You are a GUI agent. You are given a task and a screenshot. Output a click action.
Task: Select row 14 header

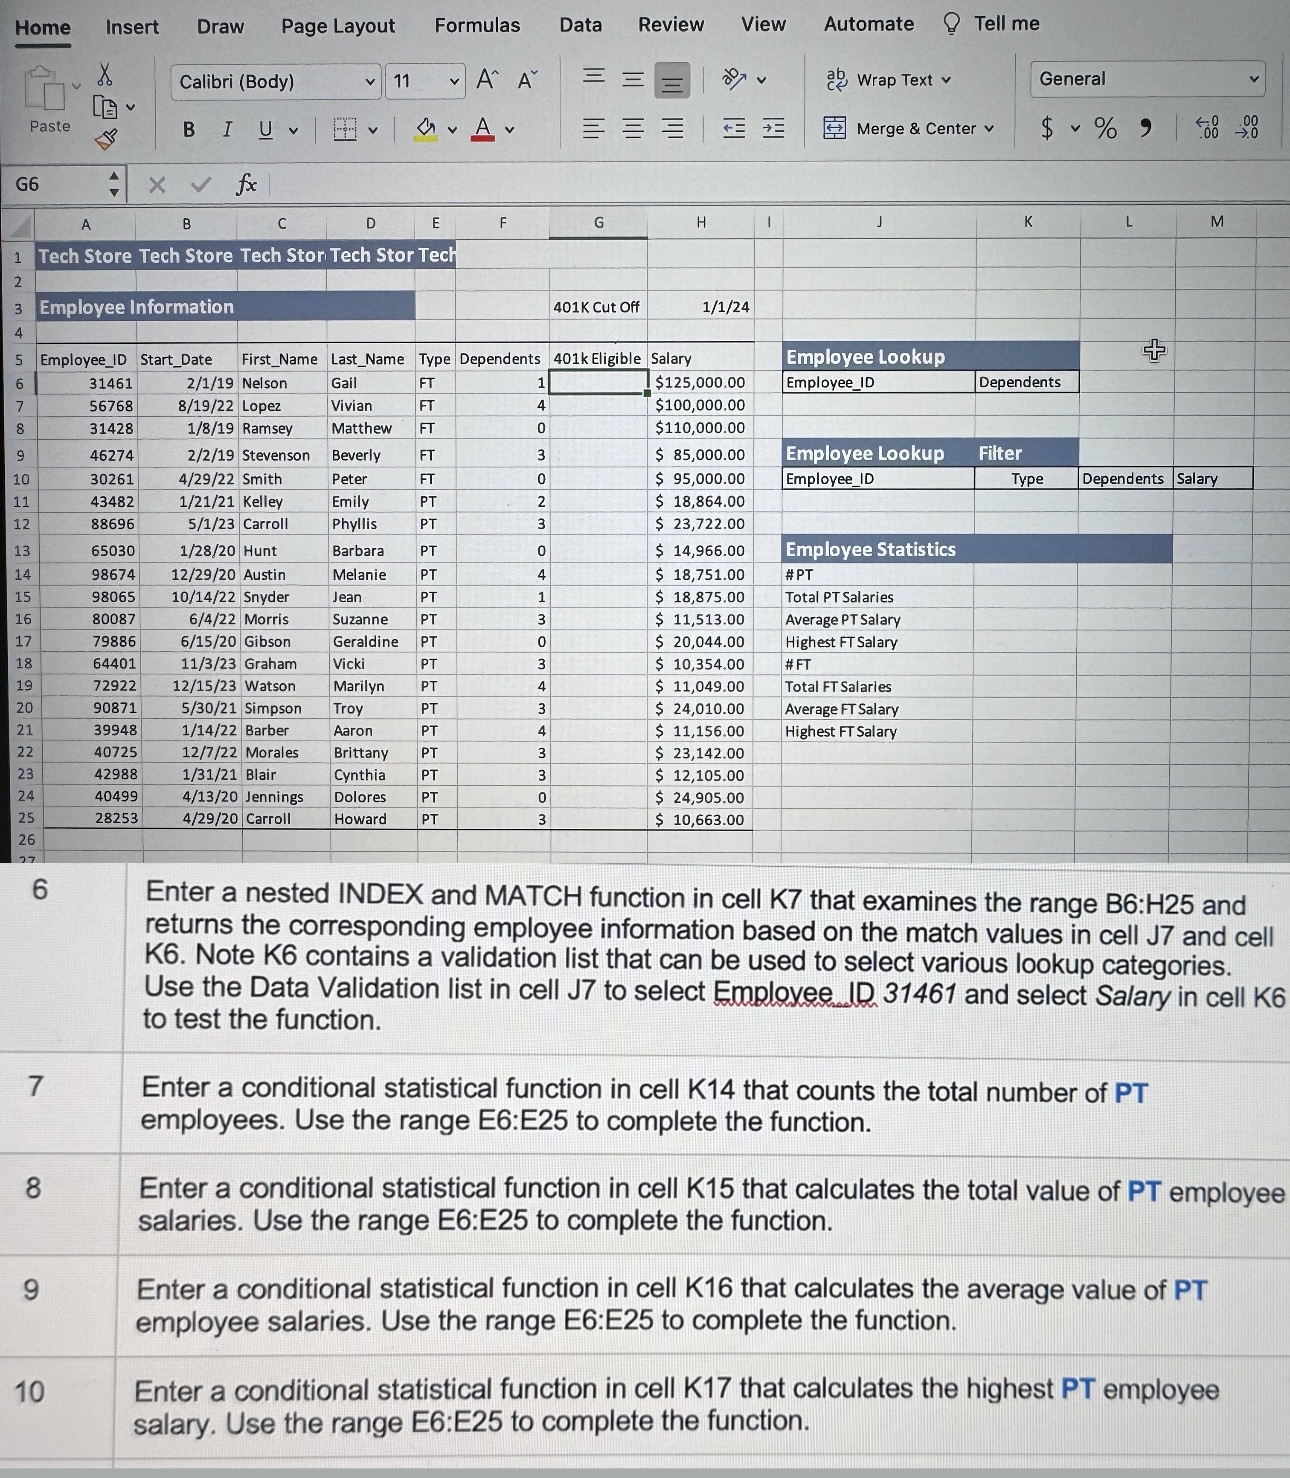tap(22, 574)
